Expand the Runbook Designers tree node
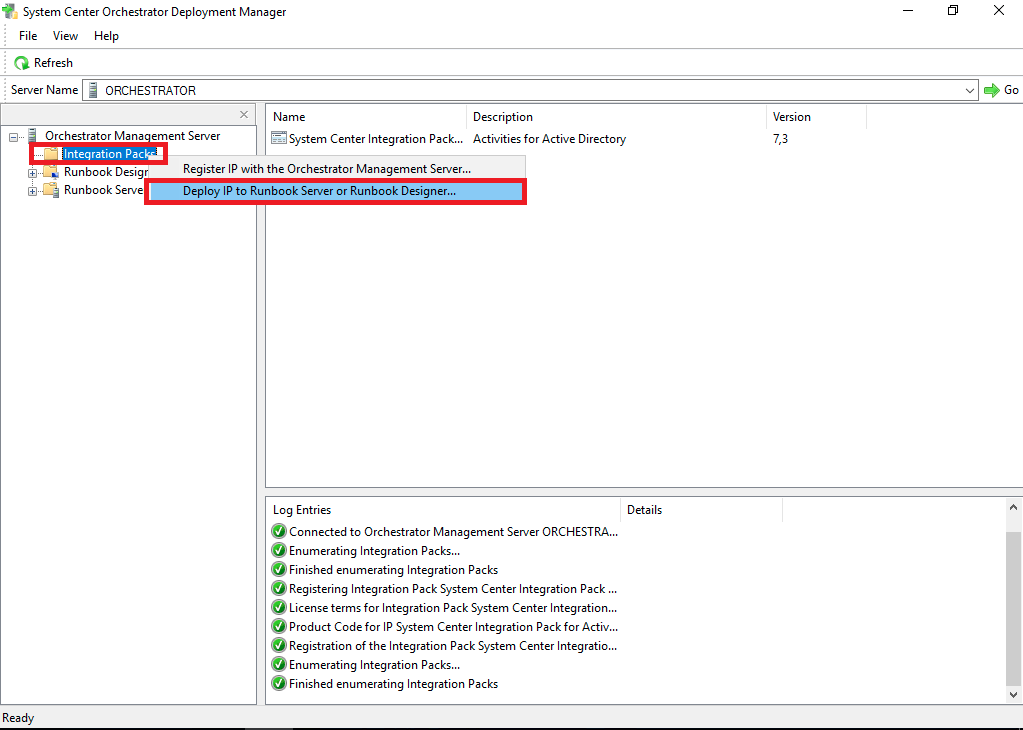1023x730 pixels. click(x=33, y=173)
